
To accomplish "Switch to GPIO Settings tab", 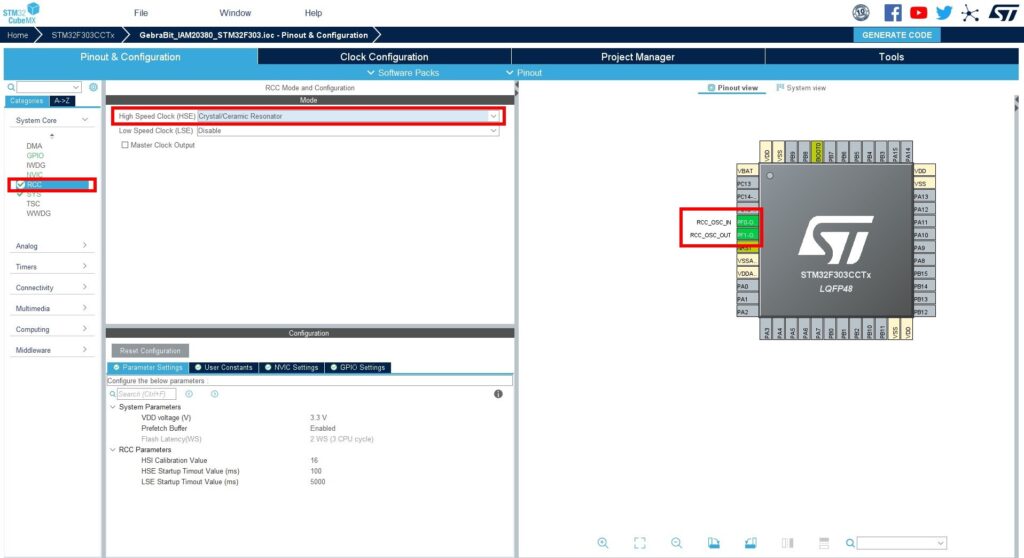I will [x=358, y=367].
